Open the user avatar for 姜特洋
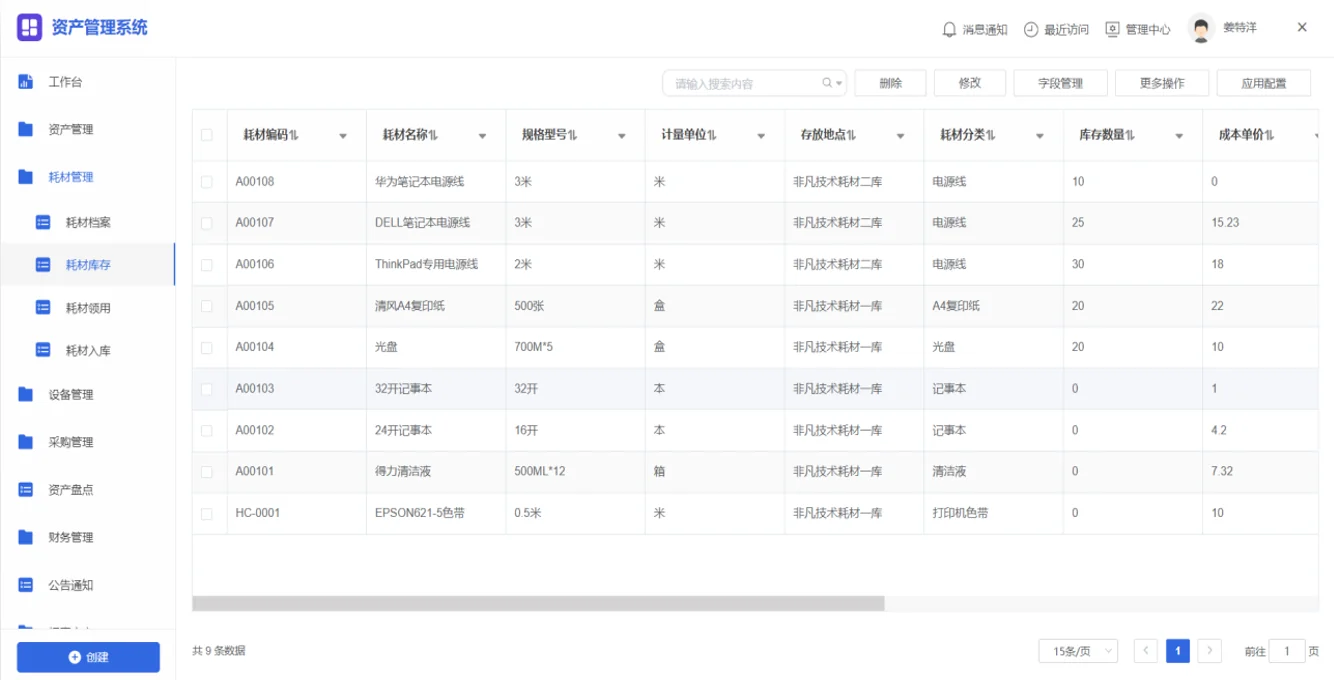 click(x=1201, y=29)
